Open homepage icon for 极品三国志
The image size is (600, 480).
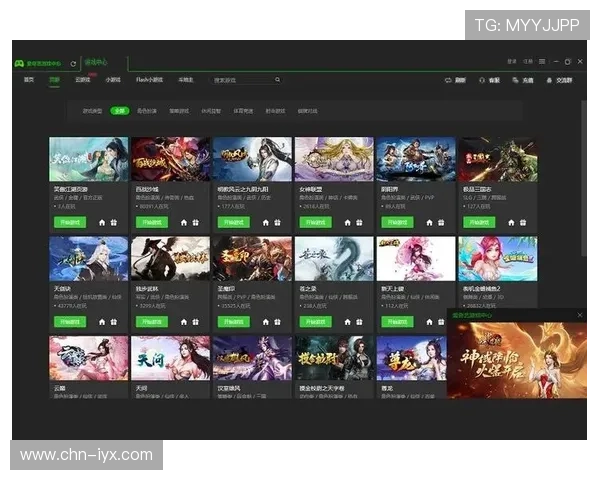(x=510, y=222)
